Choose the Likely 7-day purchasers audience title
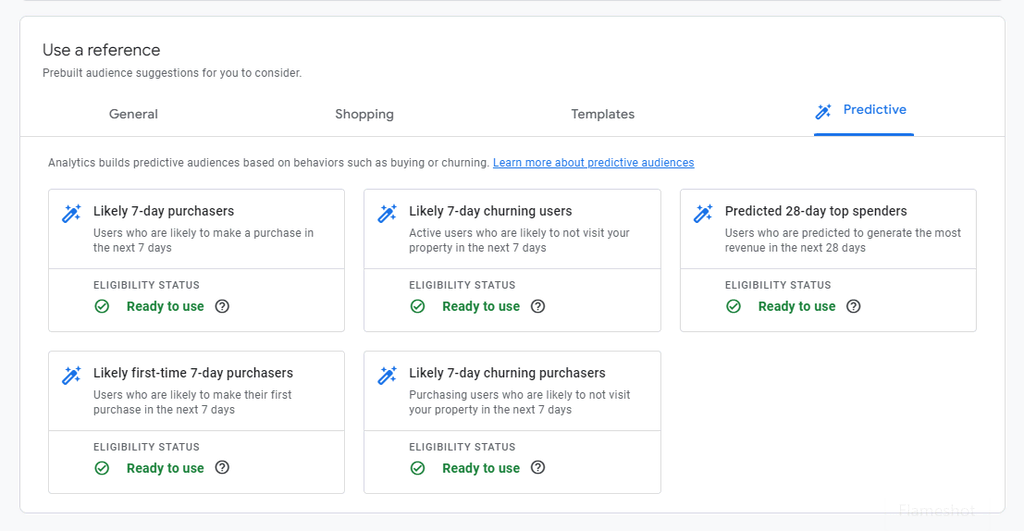 [163, 211]
